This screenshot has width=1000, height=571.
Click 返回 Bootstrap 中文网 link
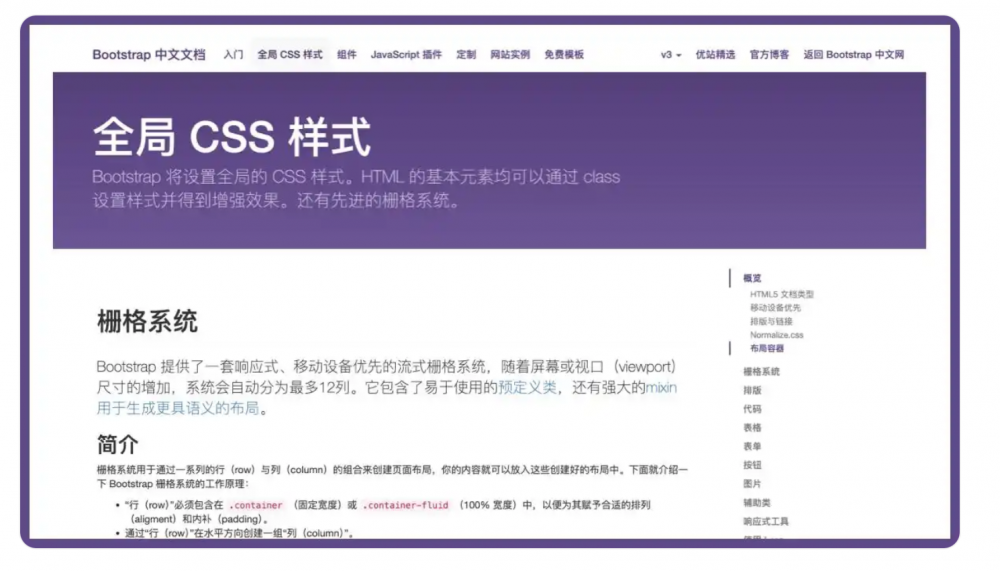(853, 55)
